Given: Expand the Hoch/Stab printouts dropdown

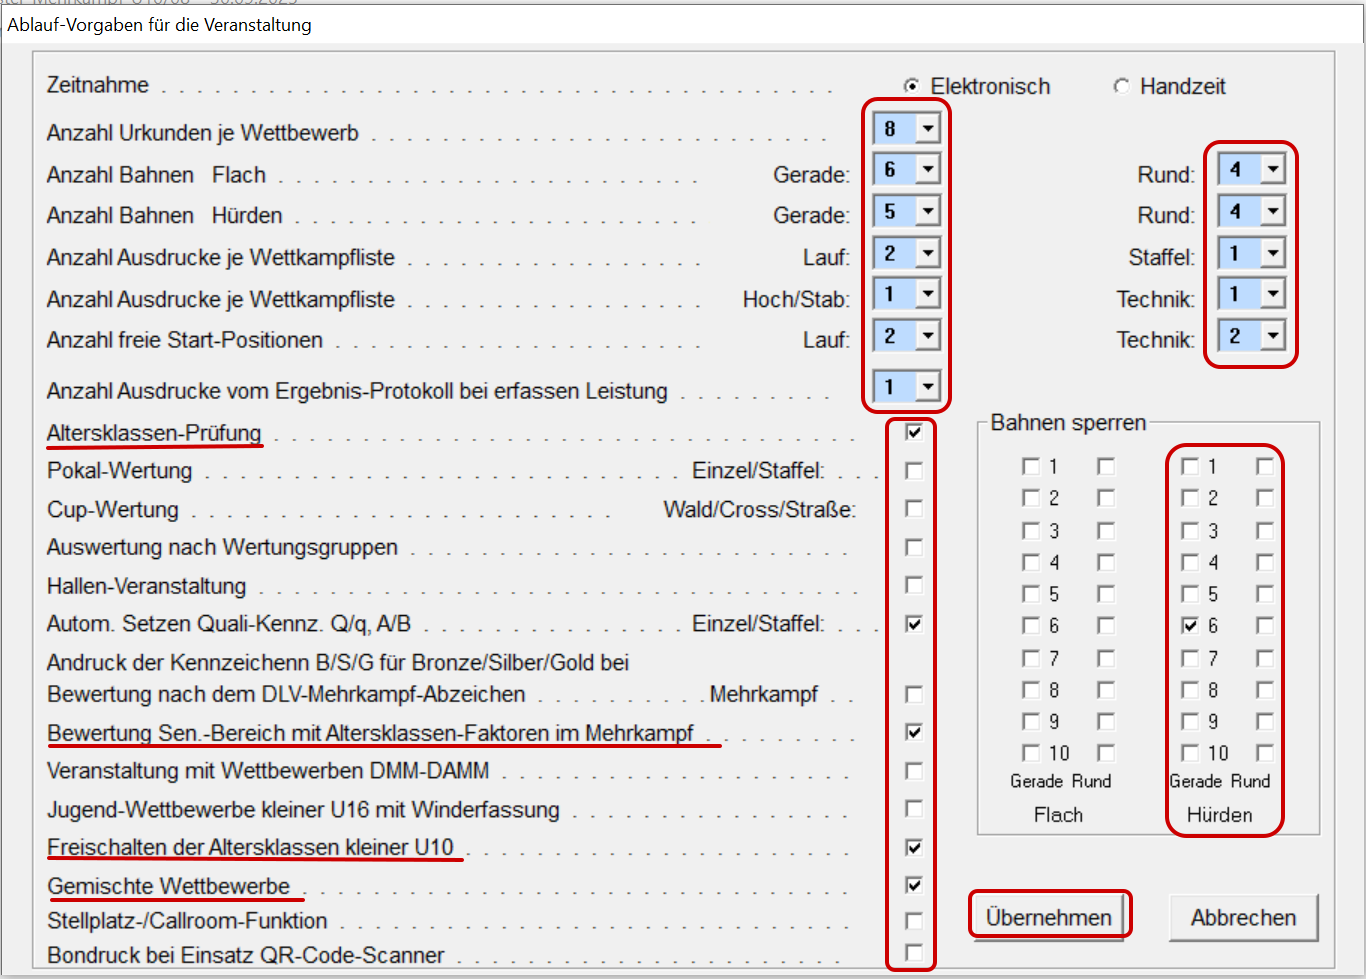Looking at the screenshot, I should point(928,295).
